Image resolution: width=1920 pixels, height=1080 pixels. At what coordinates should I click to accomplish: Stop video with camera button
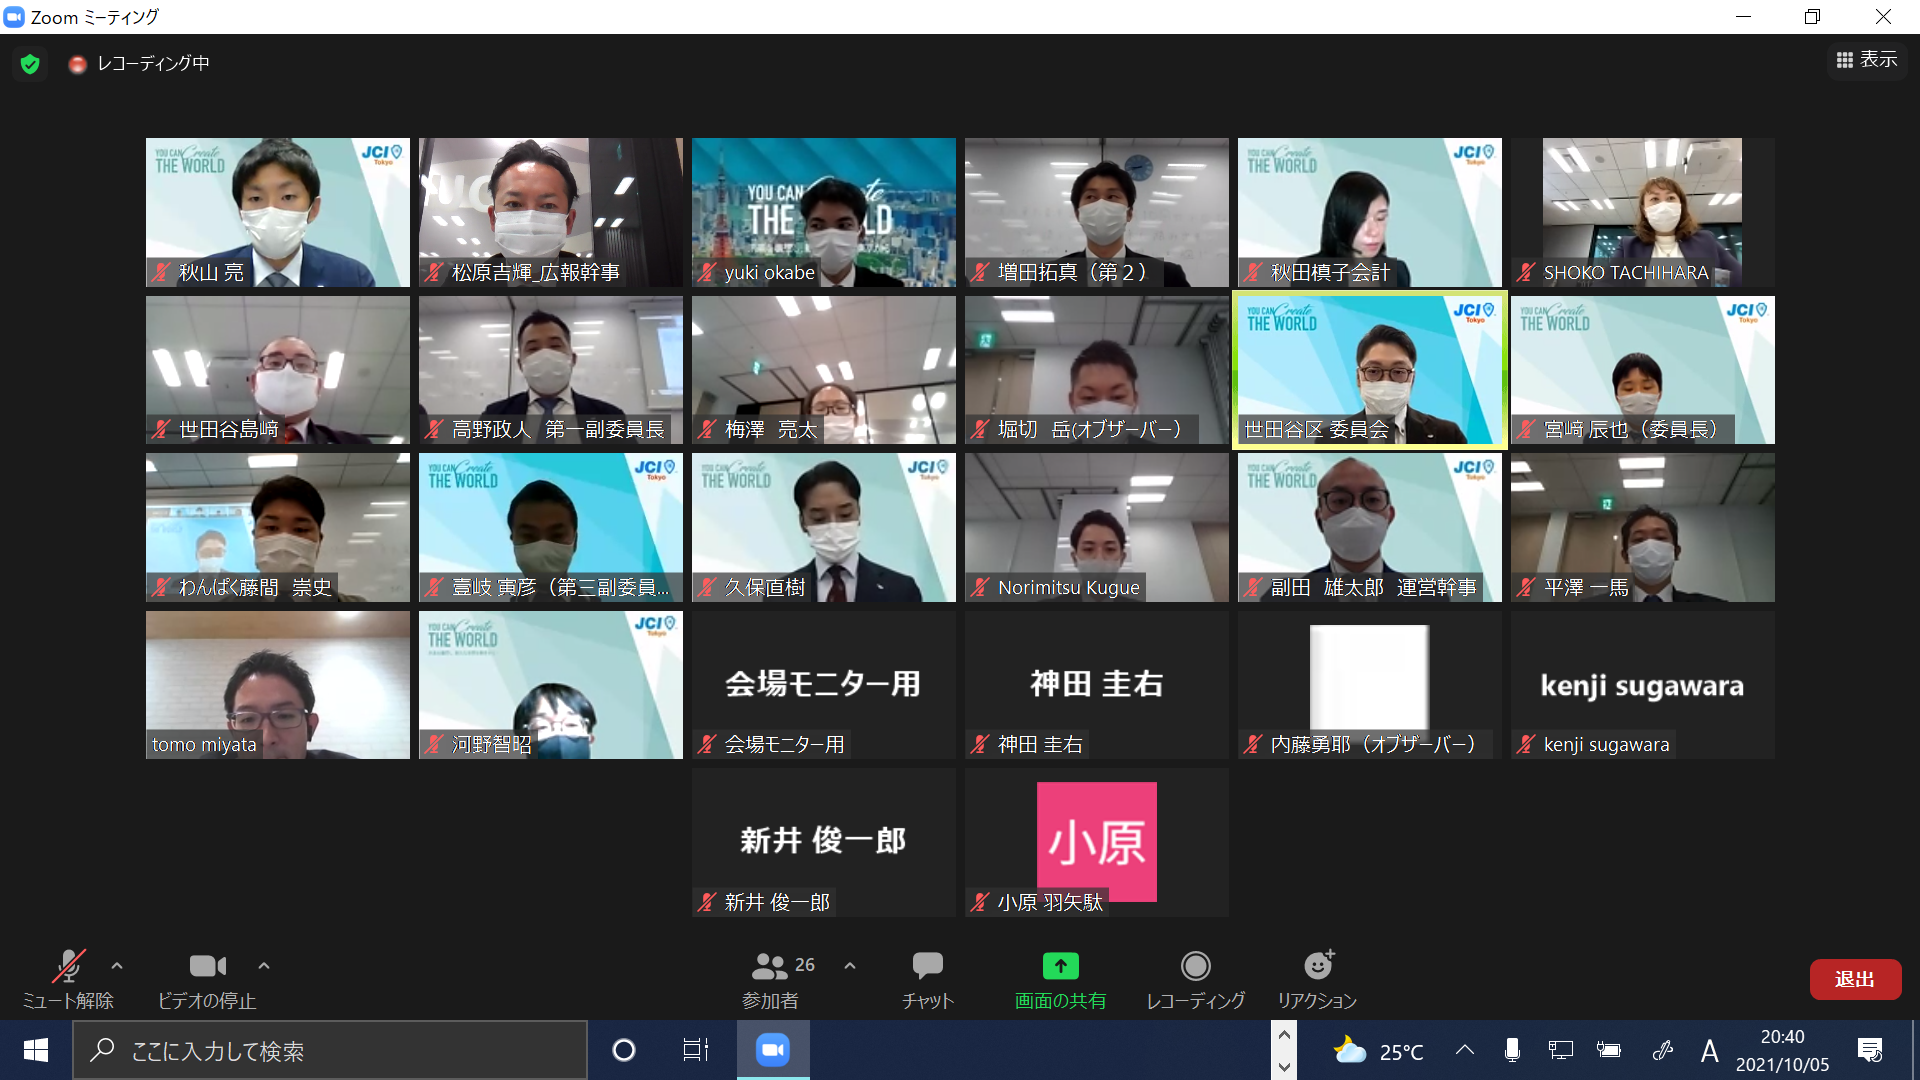[x=207, y=966]
